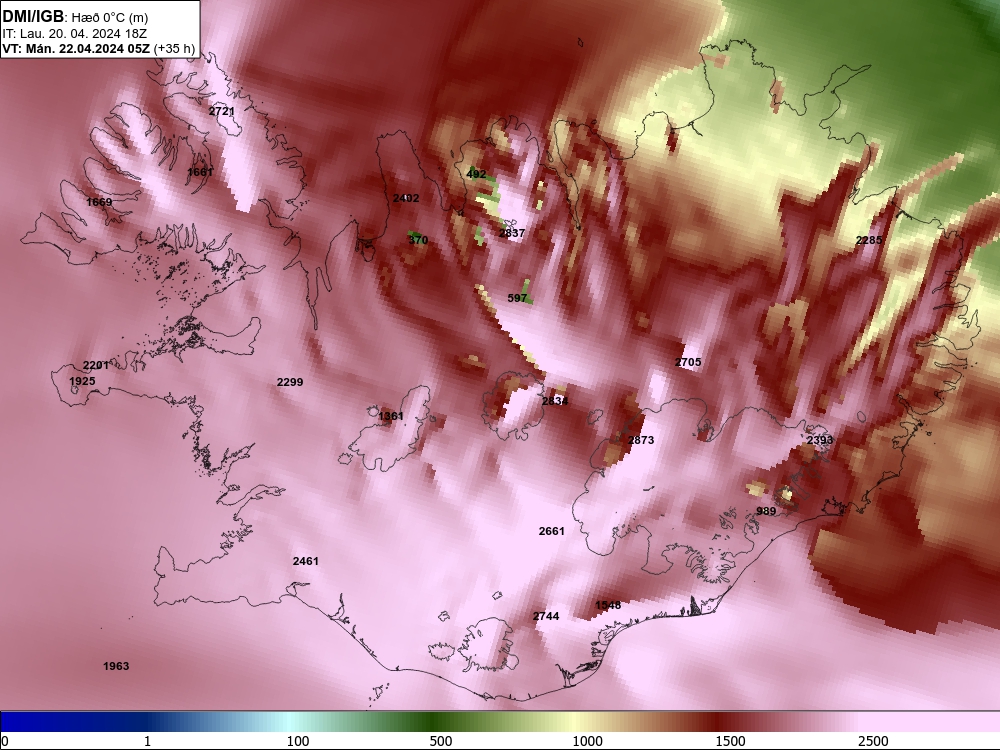Click the DMI/IGB title text

pyautogui.click(x=33, y=17)
